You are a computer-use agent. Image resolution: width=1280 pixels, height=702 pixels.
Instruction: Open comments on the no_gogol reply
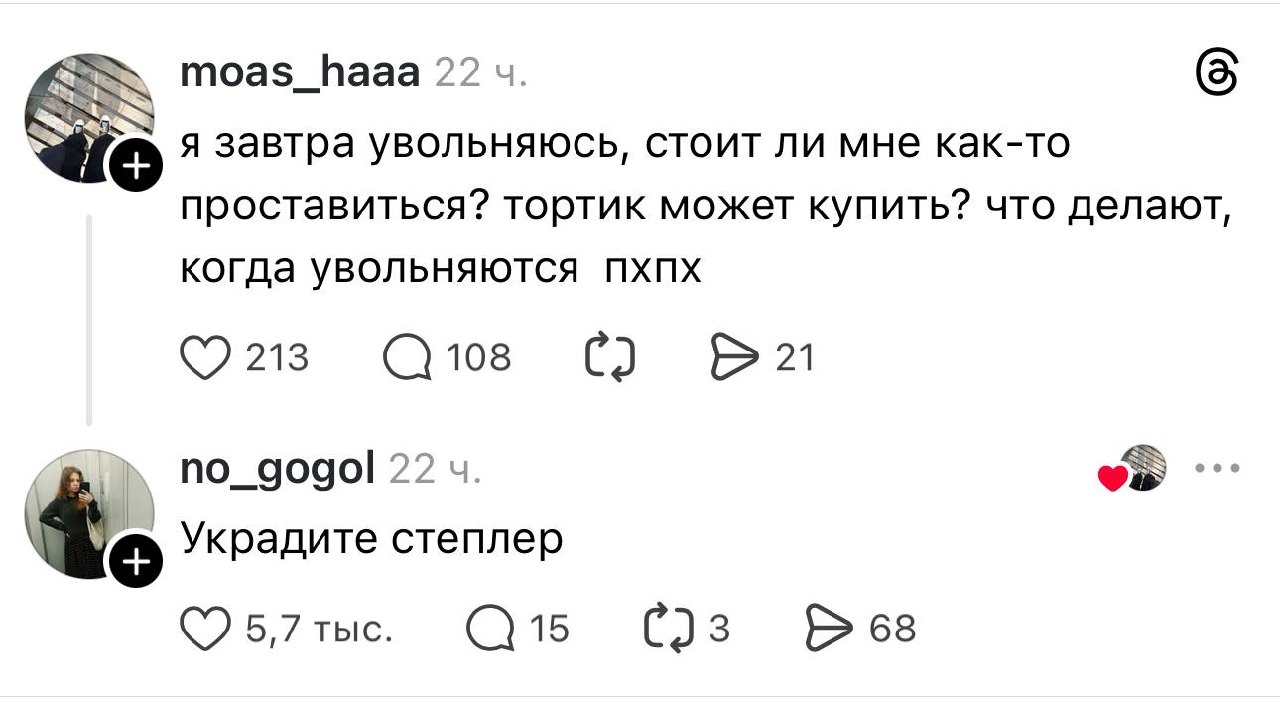(x=488, y=629)
